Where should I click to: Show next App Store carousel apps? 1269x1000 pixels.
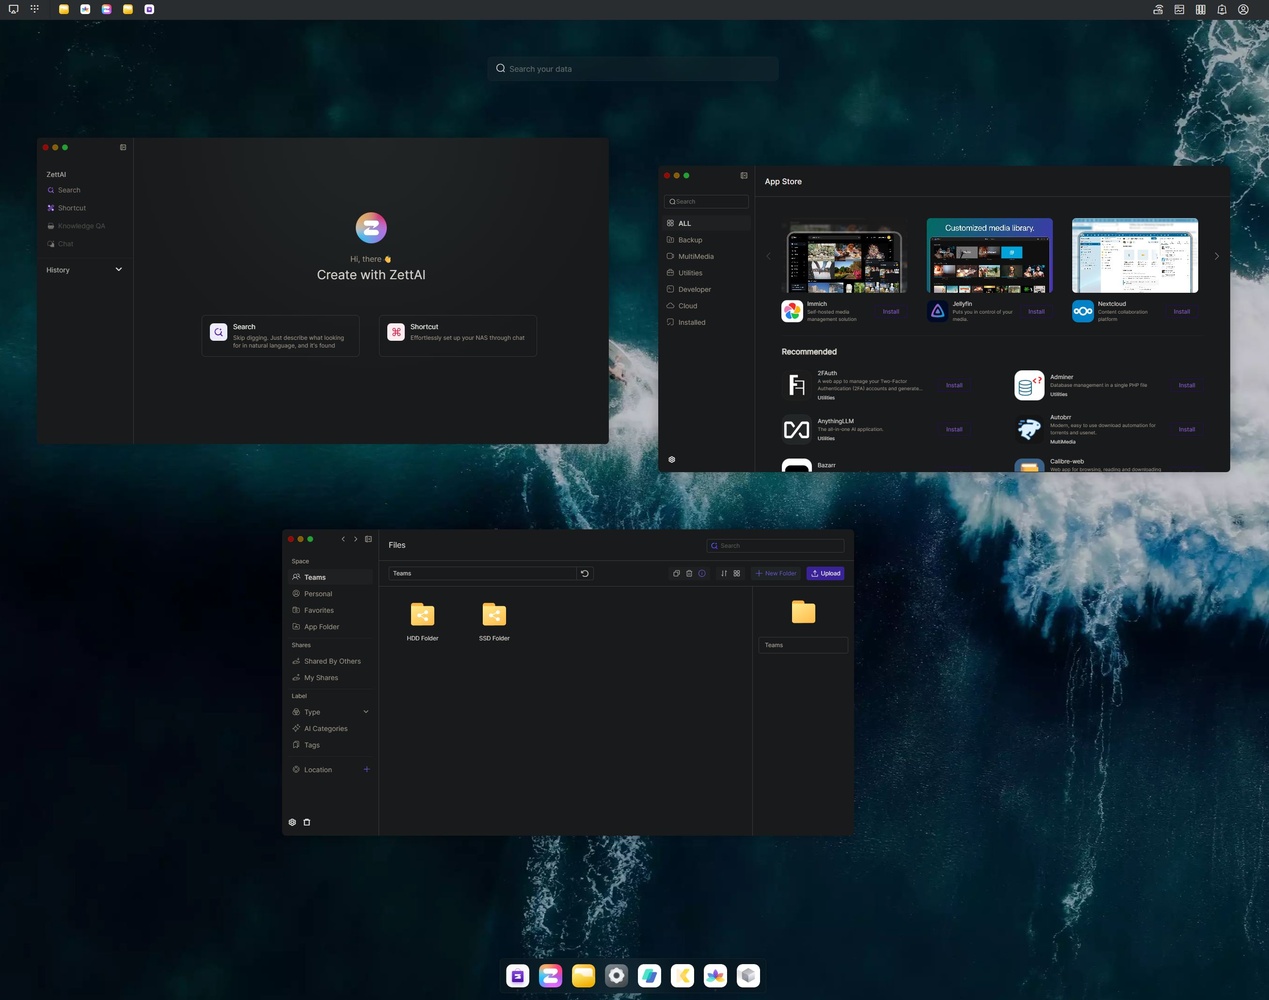(1216, 257)
